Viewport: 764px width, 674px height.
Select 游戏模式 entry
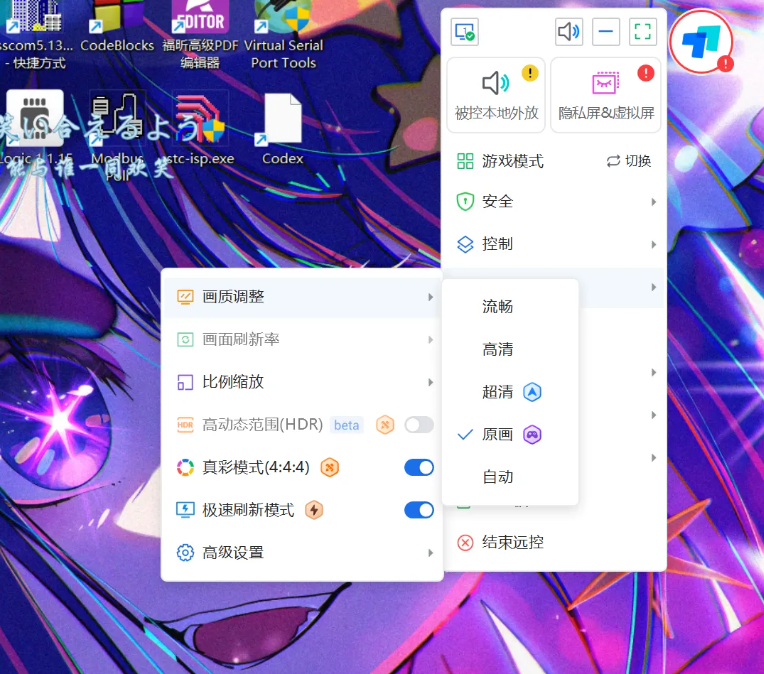[513, 161]
